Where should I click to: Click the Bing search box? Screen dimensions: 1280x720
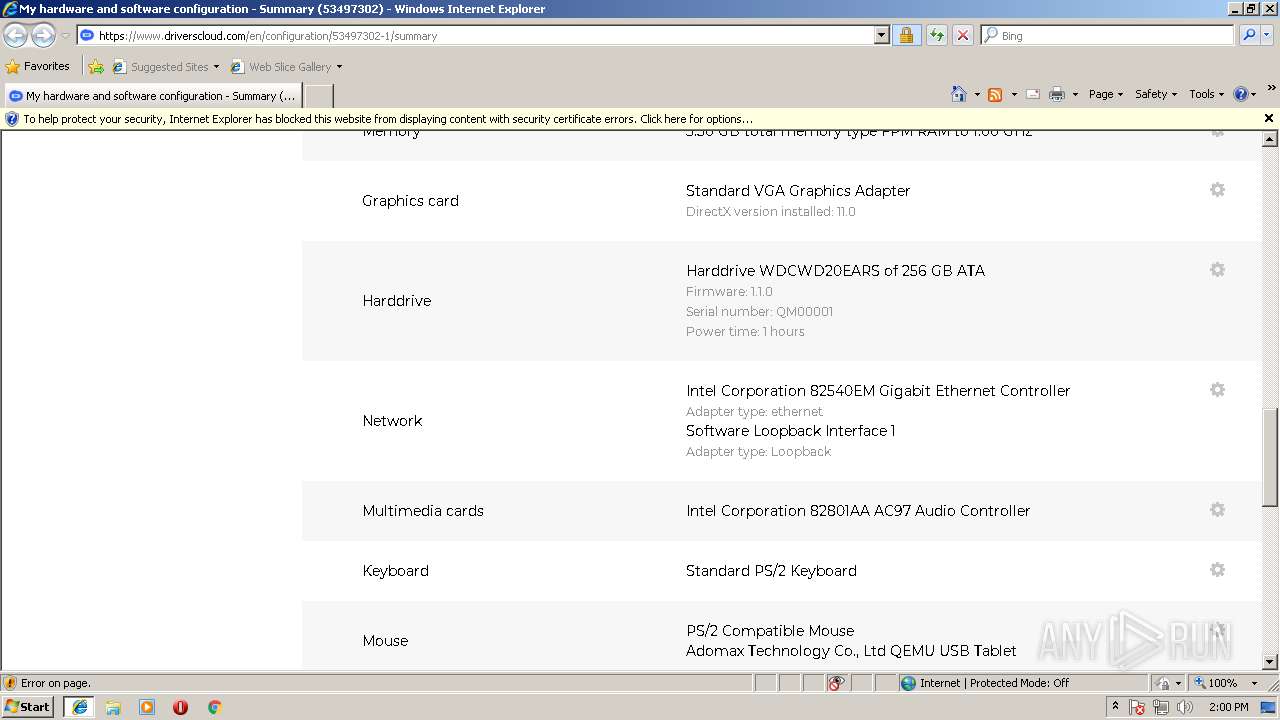(1108, 35)
